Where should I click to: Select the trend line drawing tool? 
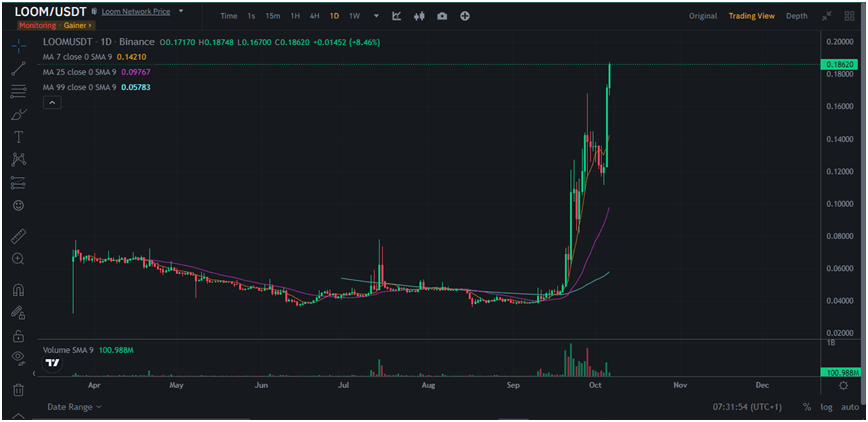pos(18,69)
